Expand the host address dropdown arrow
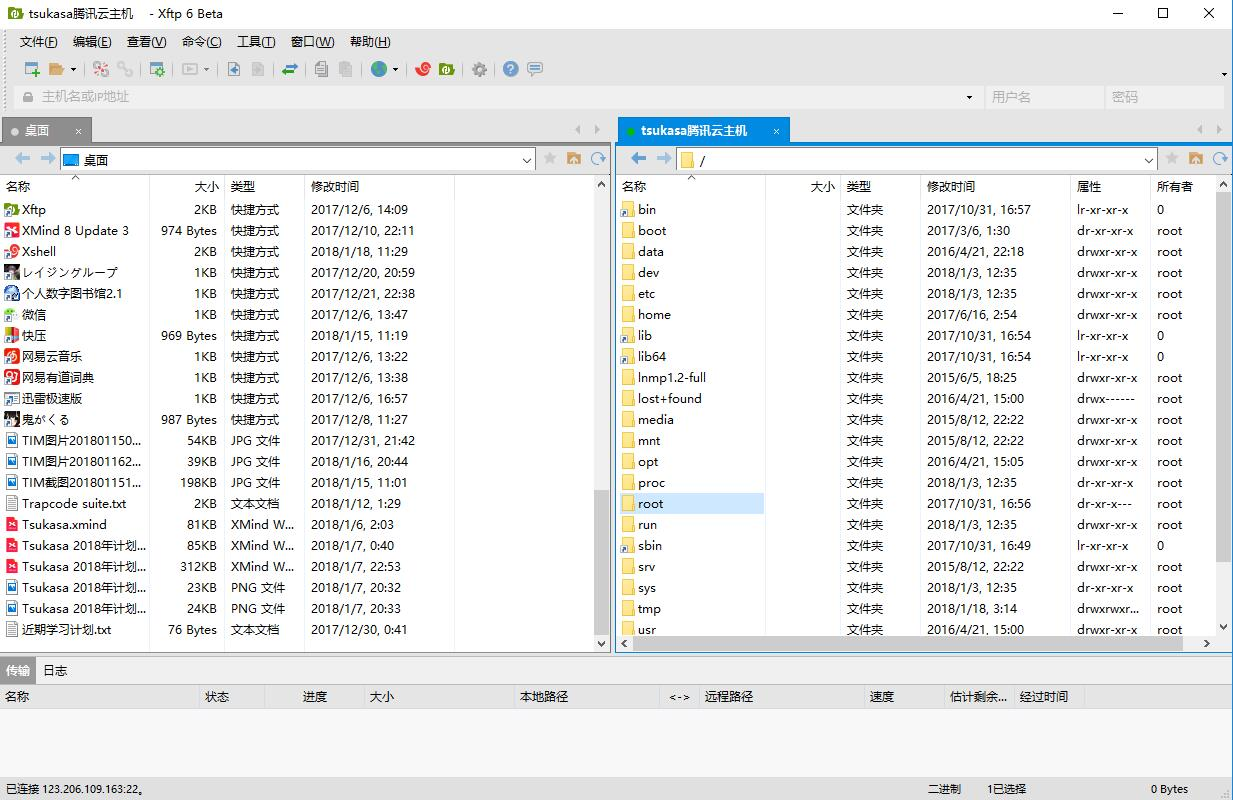 (969, 97)
